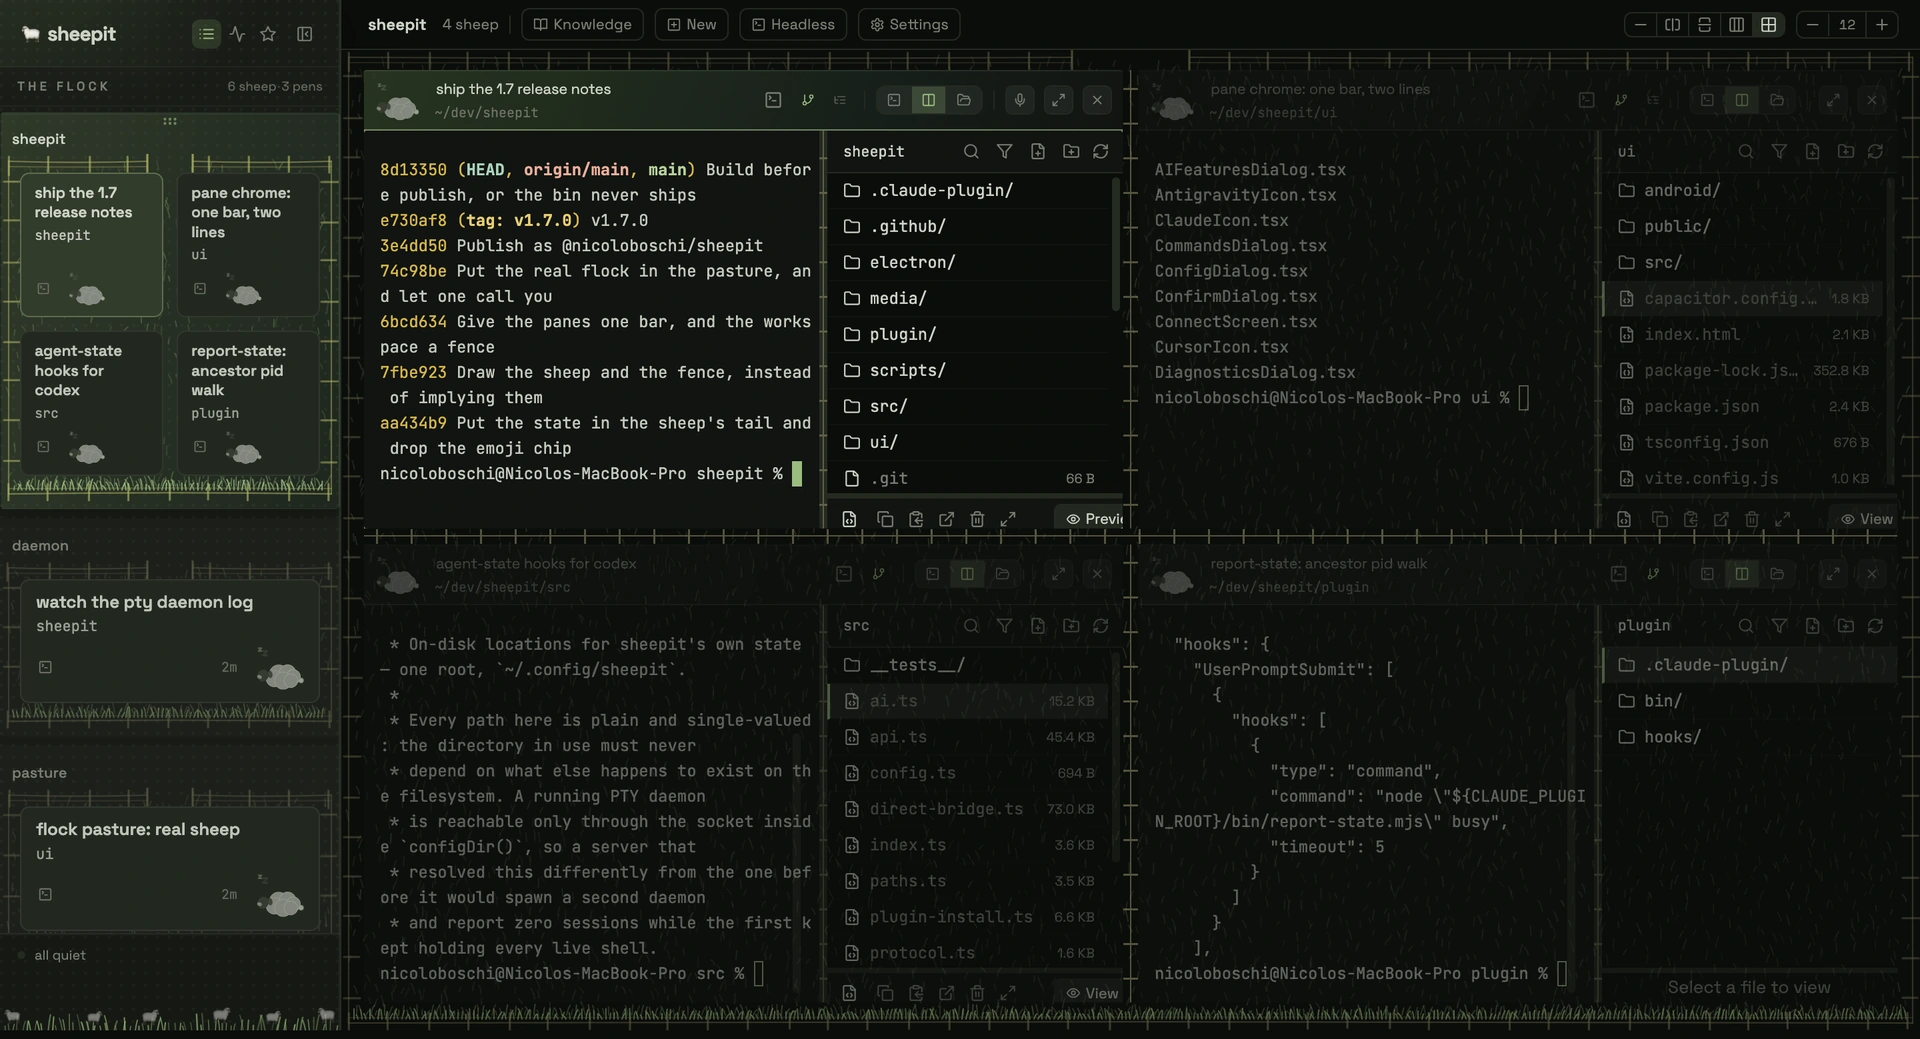Click the sheepit logo in the sidebar header

click(x=69, y=34)
